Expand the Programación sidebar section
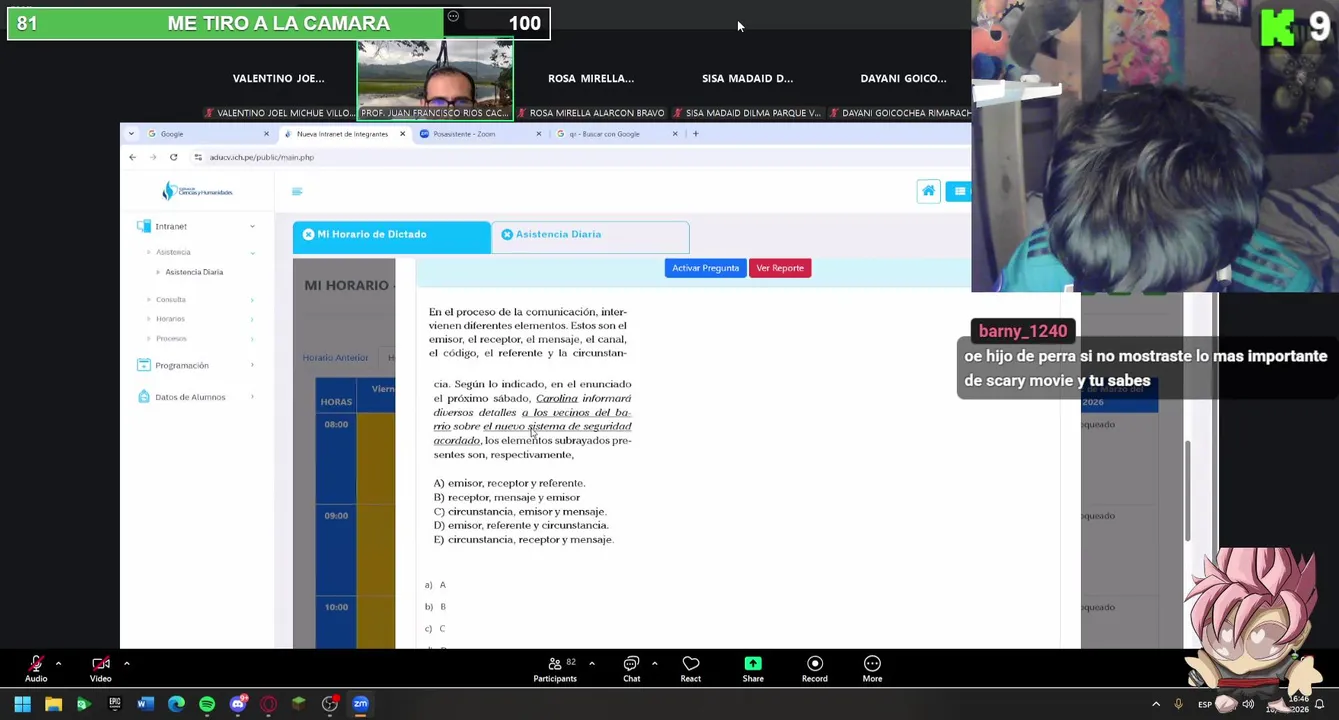Image resolution: width=1339 pixels, height=720 pixels. (x=196, y=365)
